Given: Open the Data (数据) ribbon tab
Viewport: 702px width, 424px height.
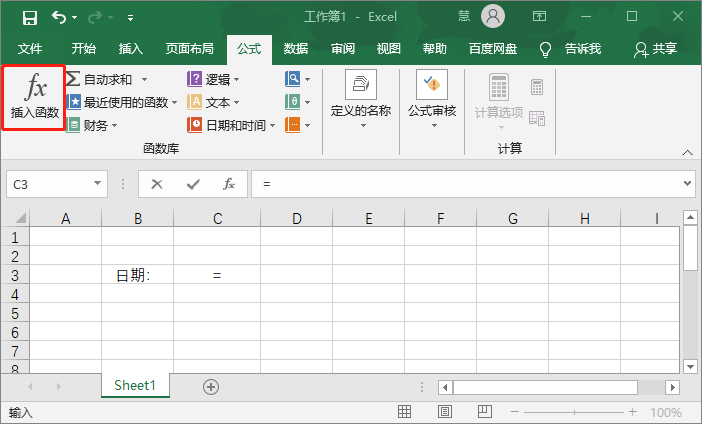Looking at the screenshot, I should point(295,49).
